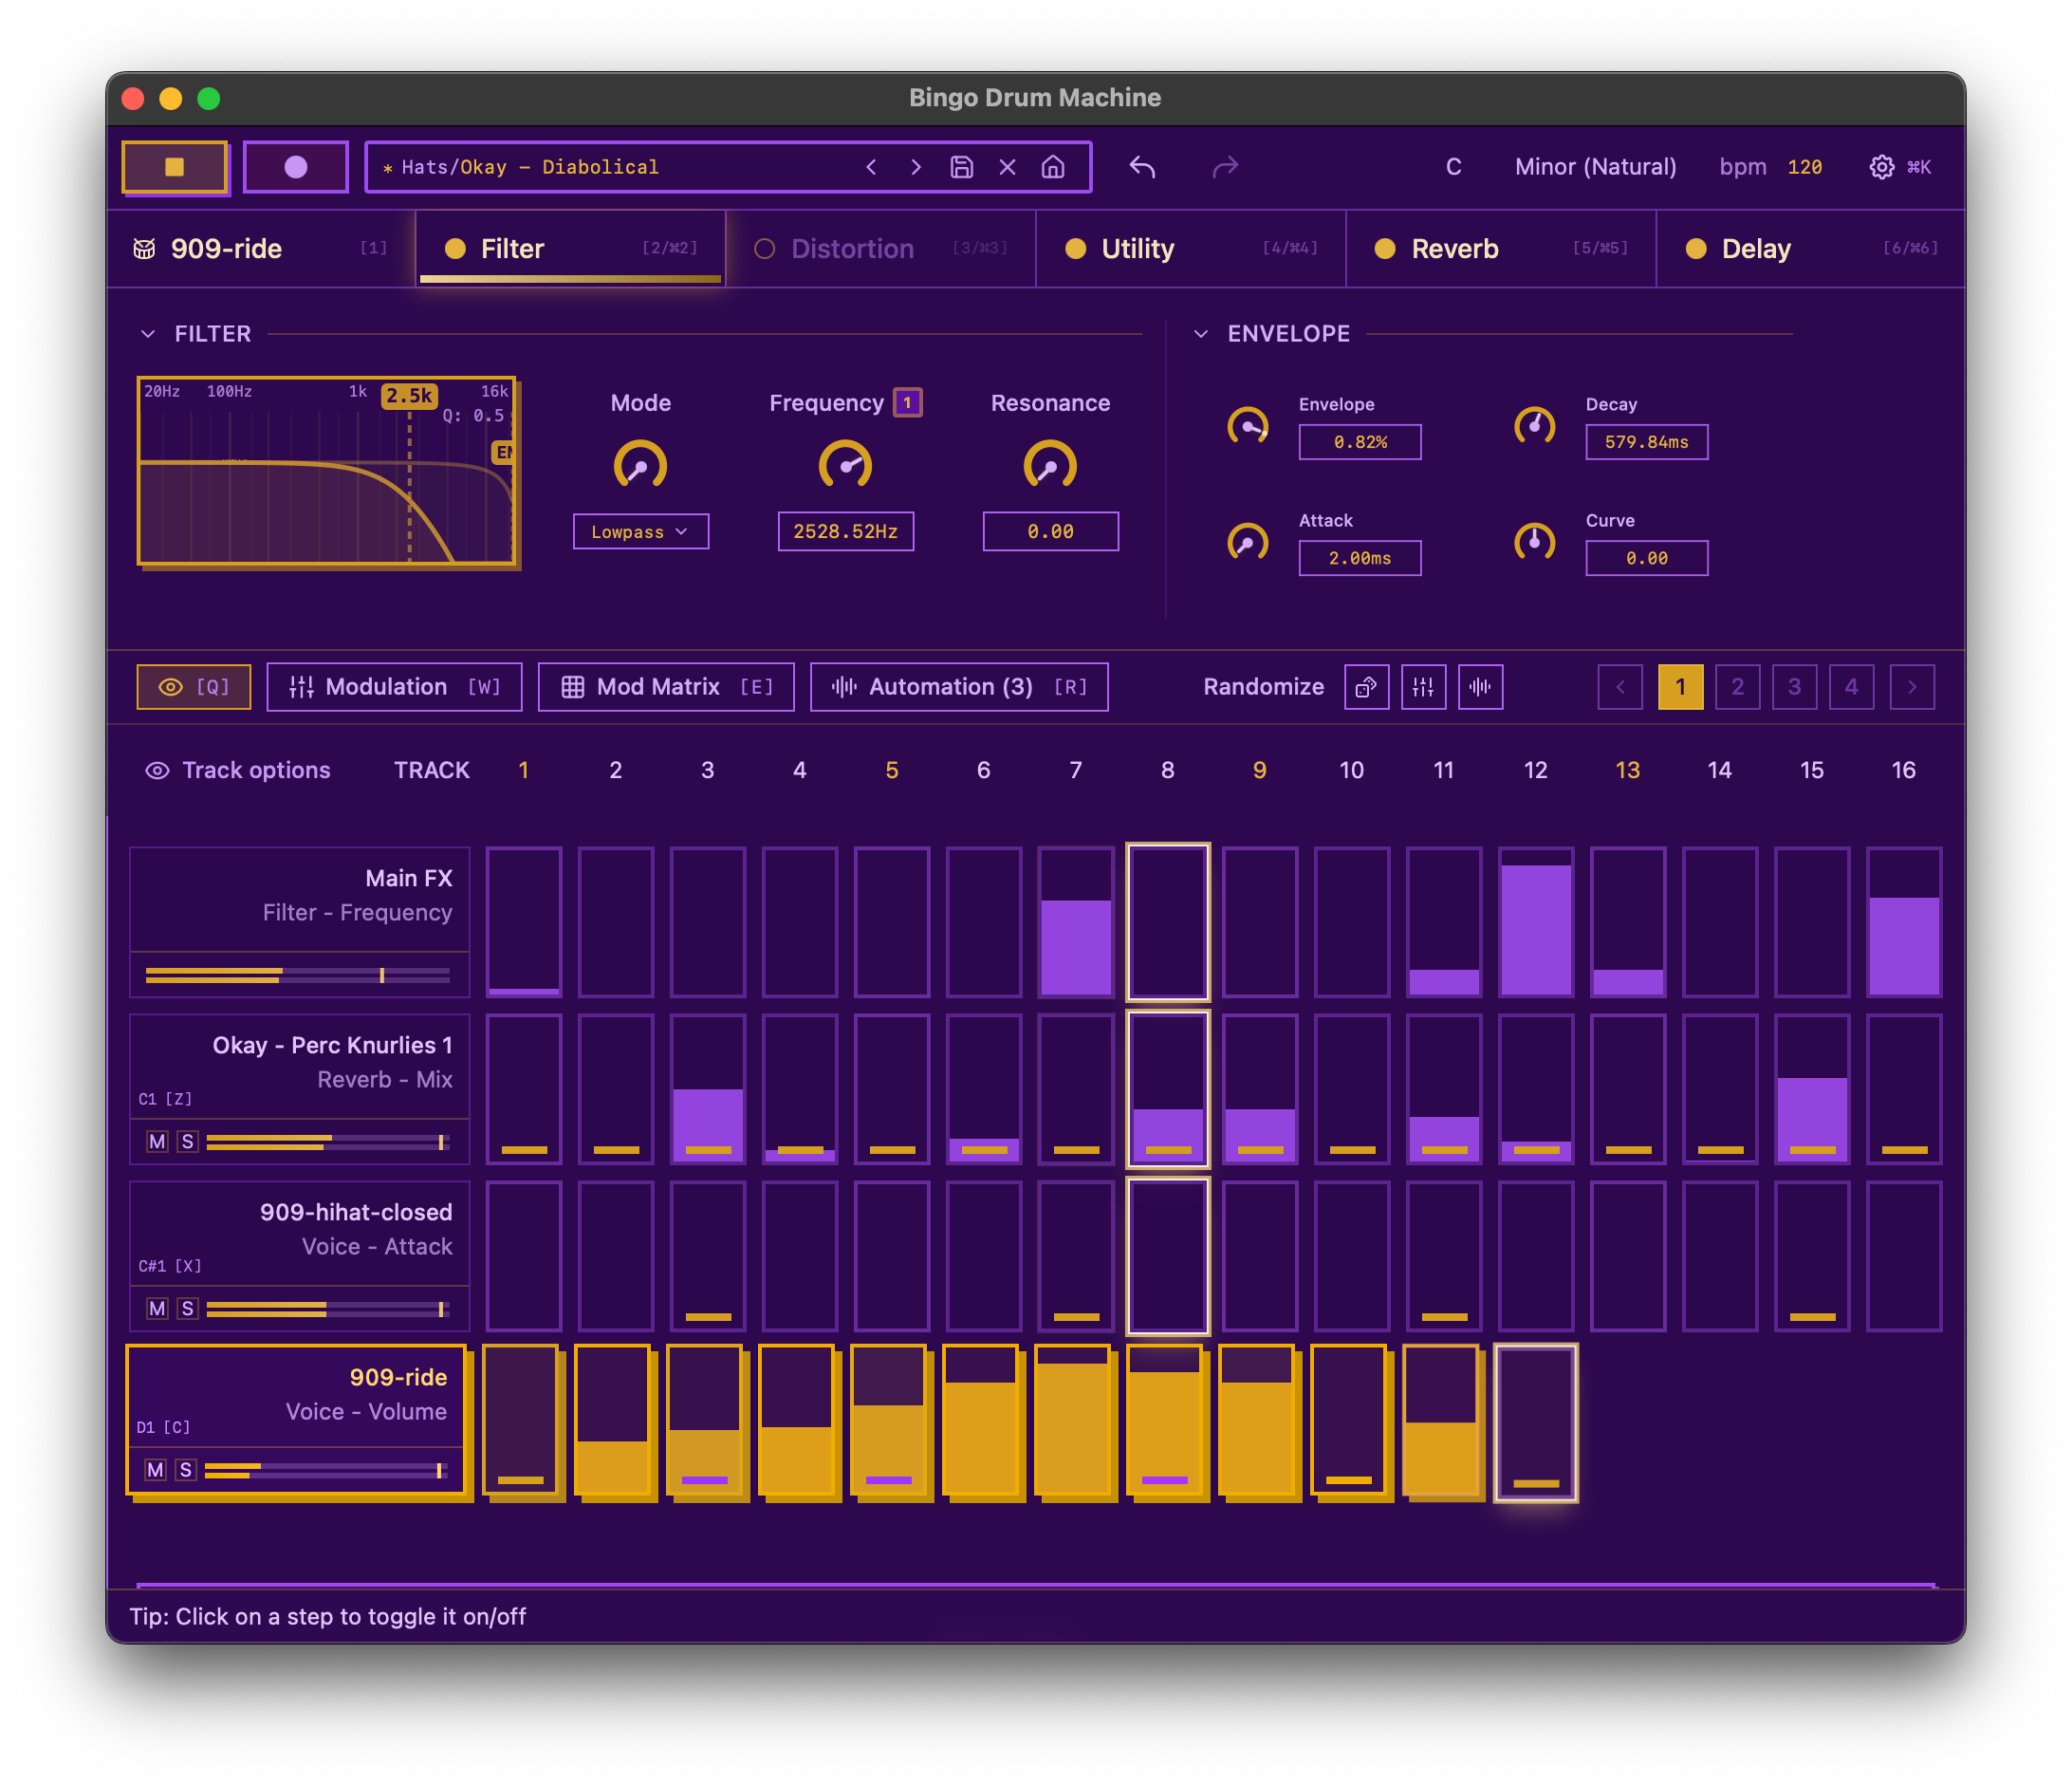Collapse the ENVELOPE section
The height and width of the screenshot is (1784, 2072).
(x=1201, y=334)
